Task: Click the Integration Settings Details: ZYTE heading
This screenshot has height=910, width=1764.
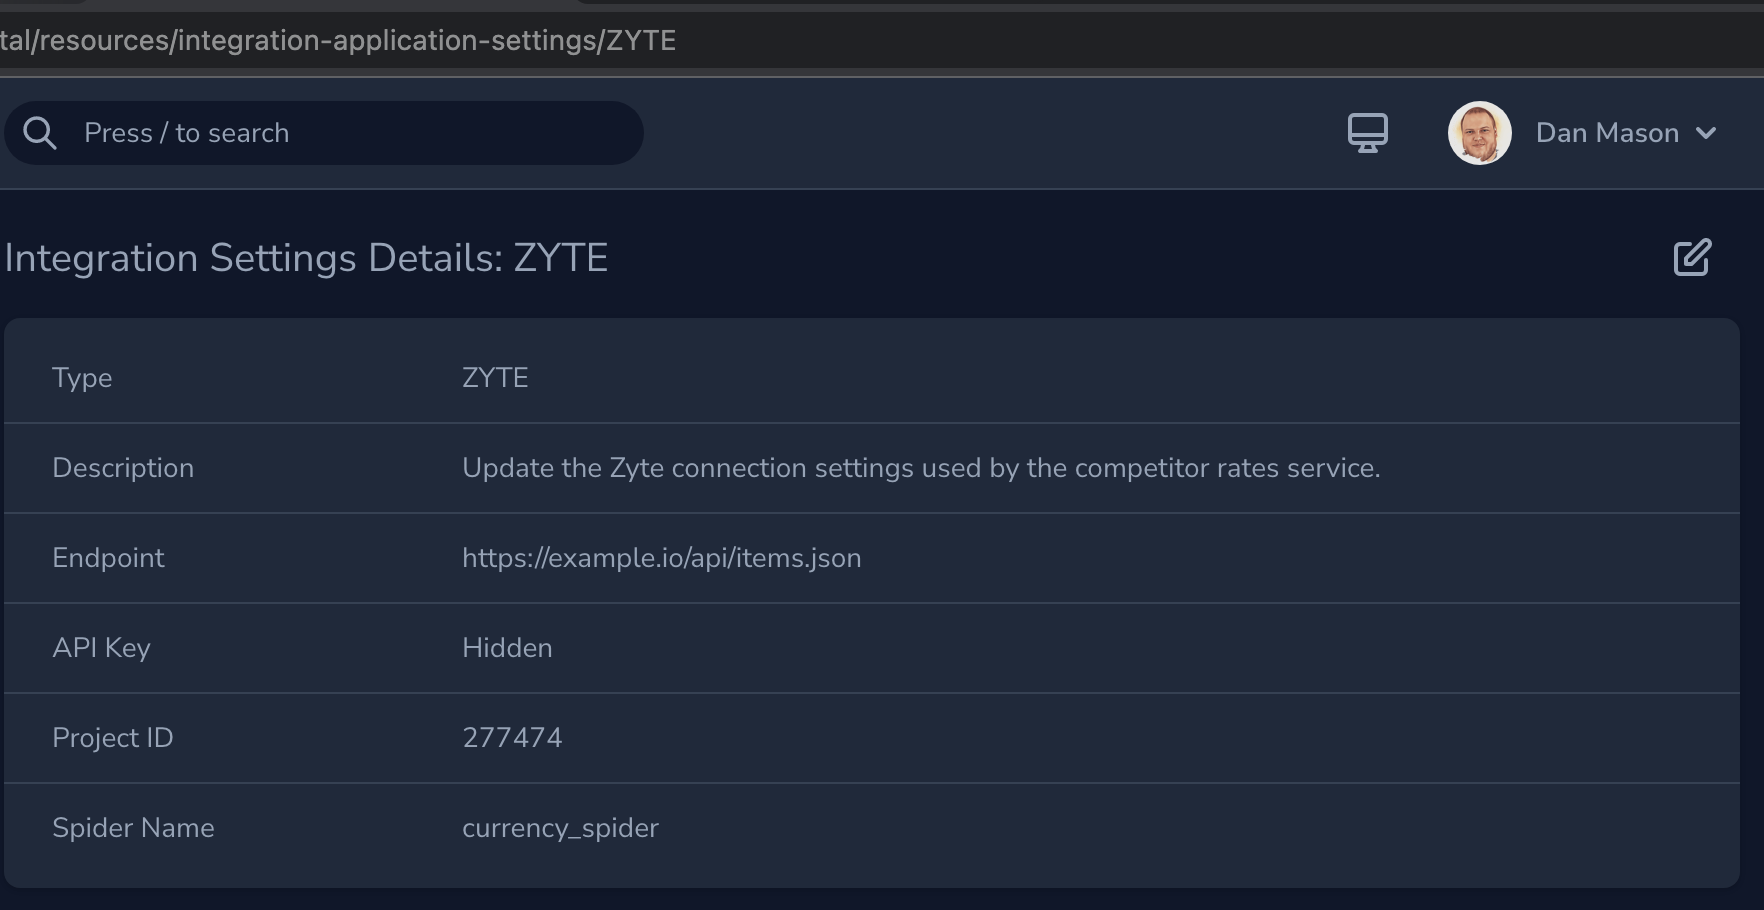Action: coord(305,258)
